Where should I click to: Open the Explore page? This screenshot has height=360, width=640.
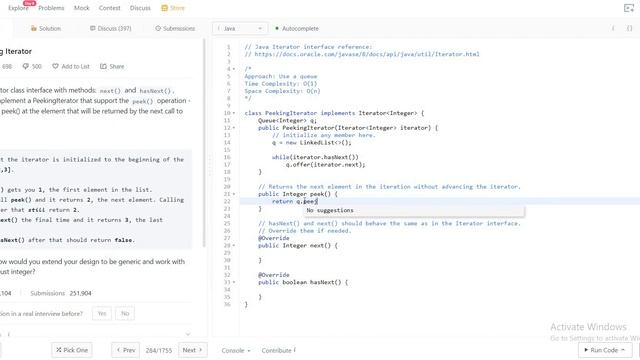point(18,8)
